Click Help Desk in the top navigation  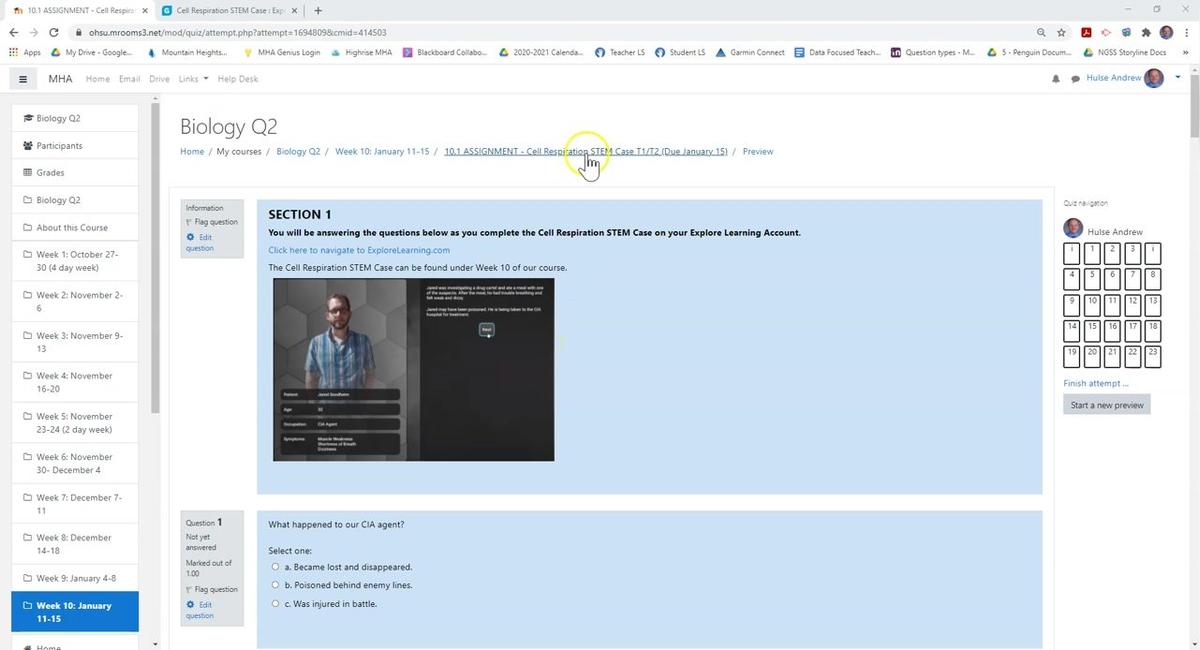pos(237,79)
